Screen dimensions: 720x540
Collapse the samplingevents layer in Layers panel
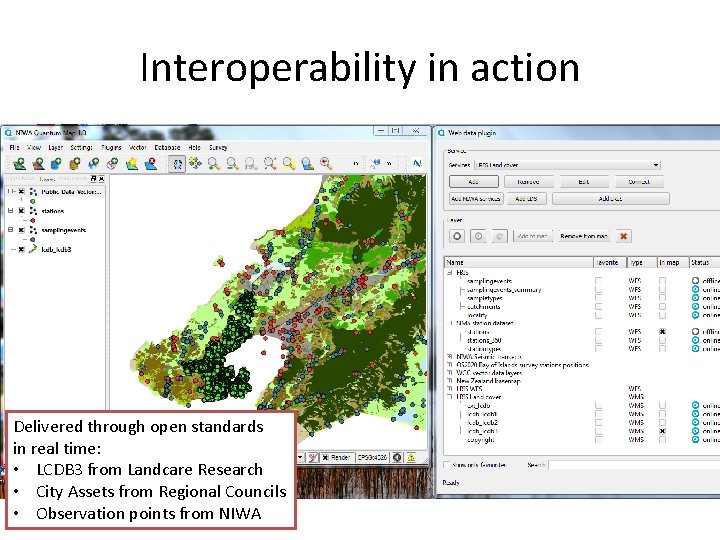point(11,230)
